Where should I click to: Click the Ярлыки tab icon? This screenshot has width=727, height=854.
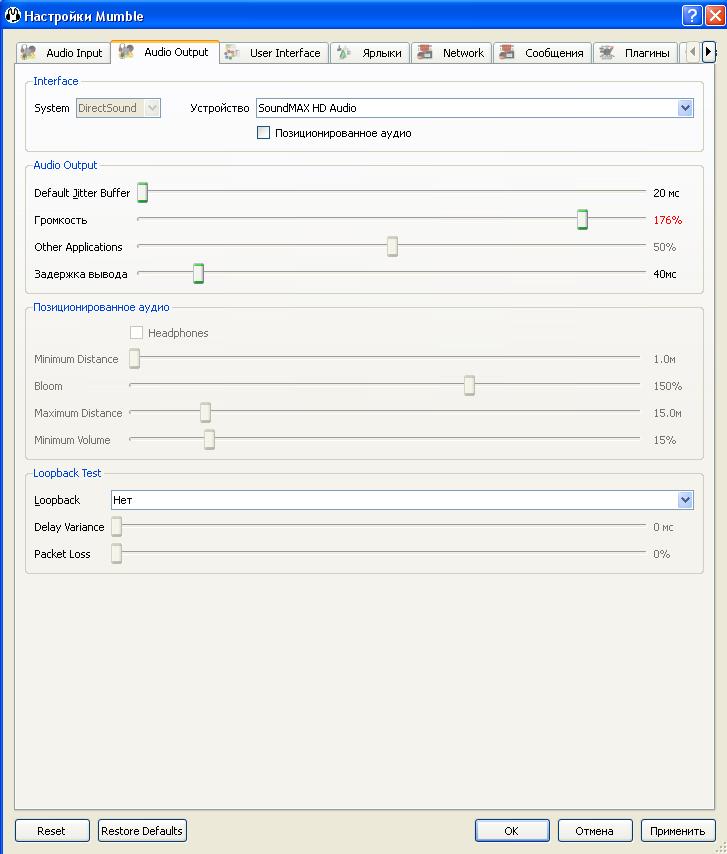click(344, 53)
